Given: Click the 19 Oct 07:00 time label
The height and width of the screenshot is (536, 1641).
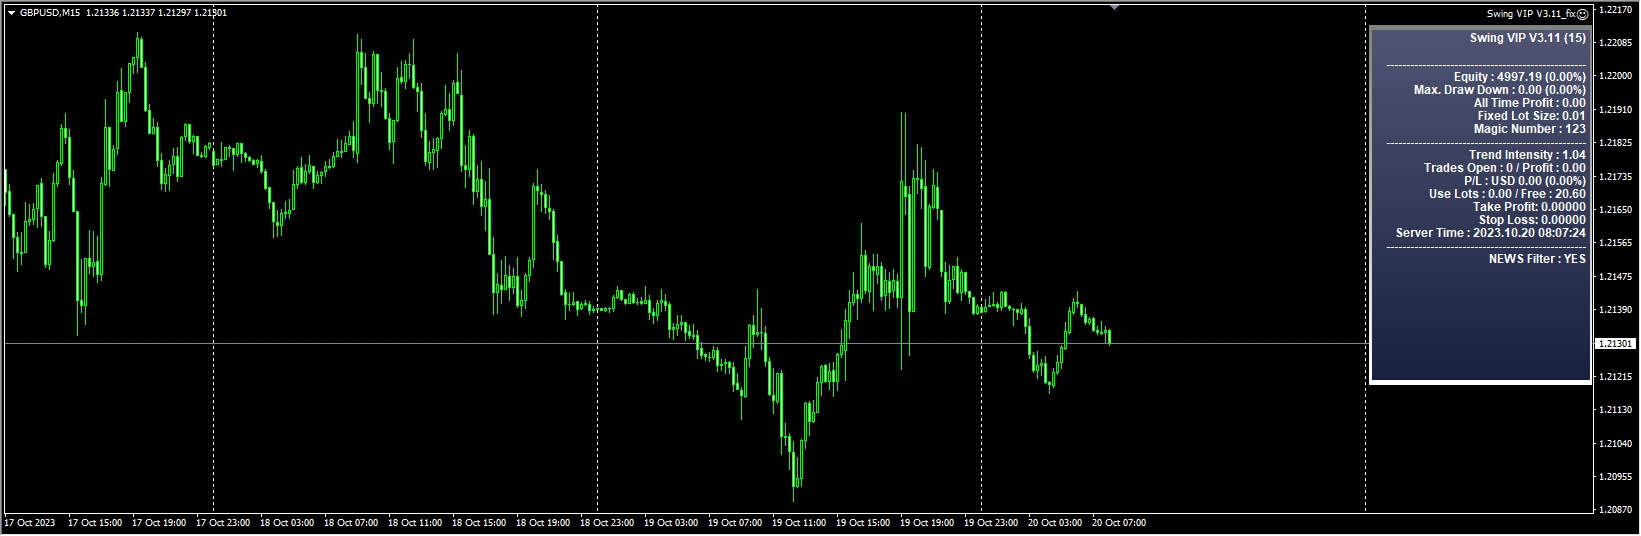Looking at the screenshot, I should (735, 523).
